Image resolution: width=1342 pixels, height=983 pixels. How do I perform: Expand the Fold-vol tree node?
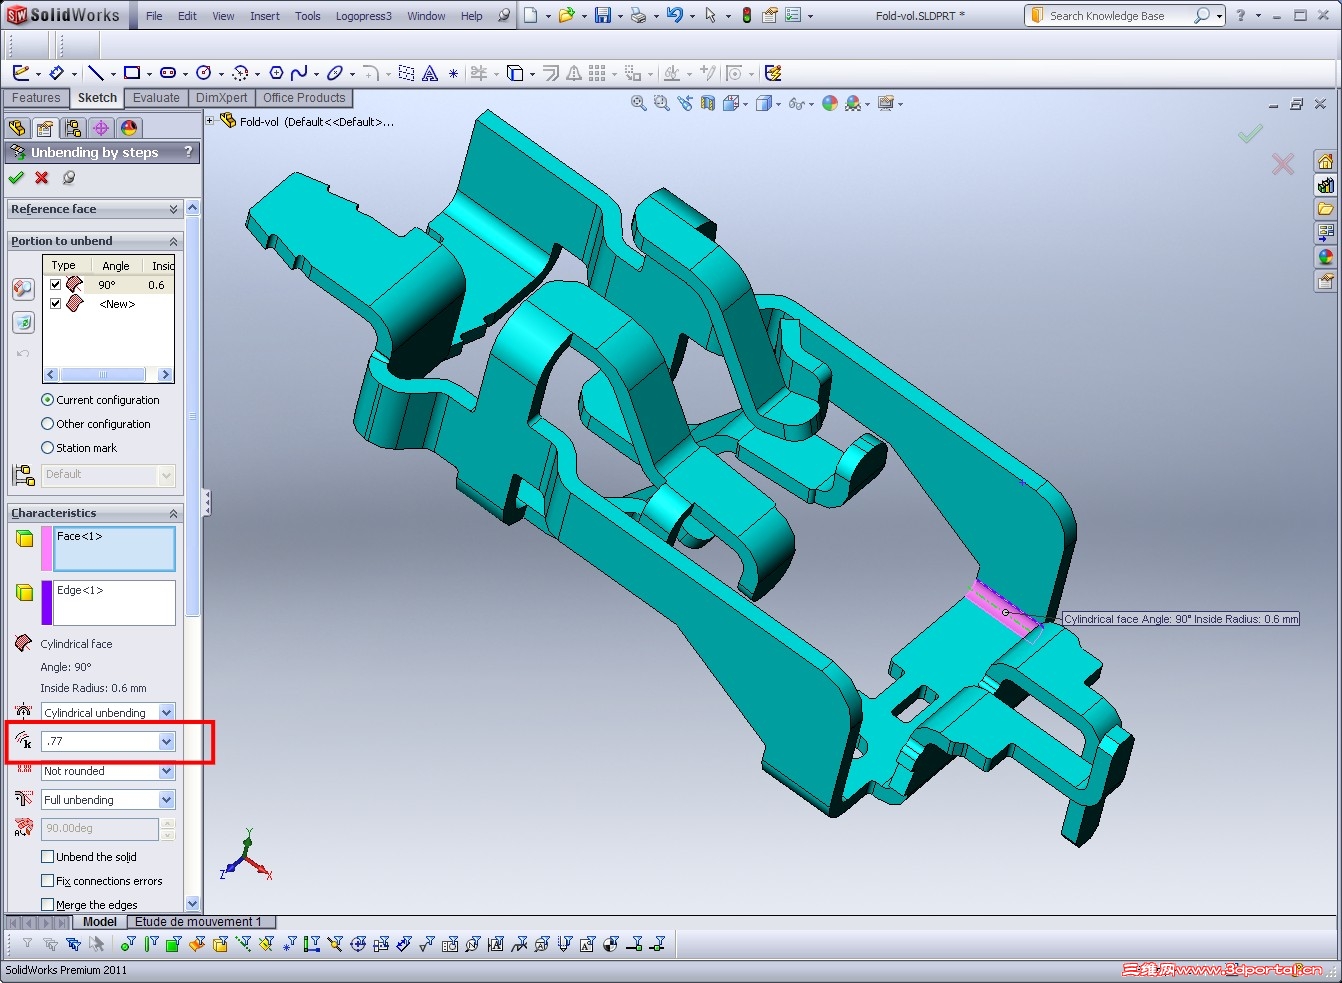[x=210, y=121]
